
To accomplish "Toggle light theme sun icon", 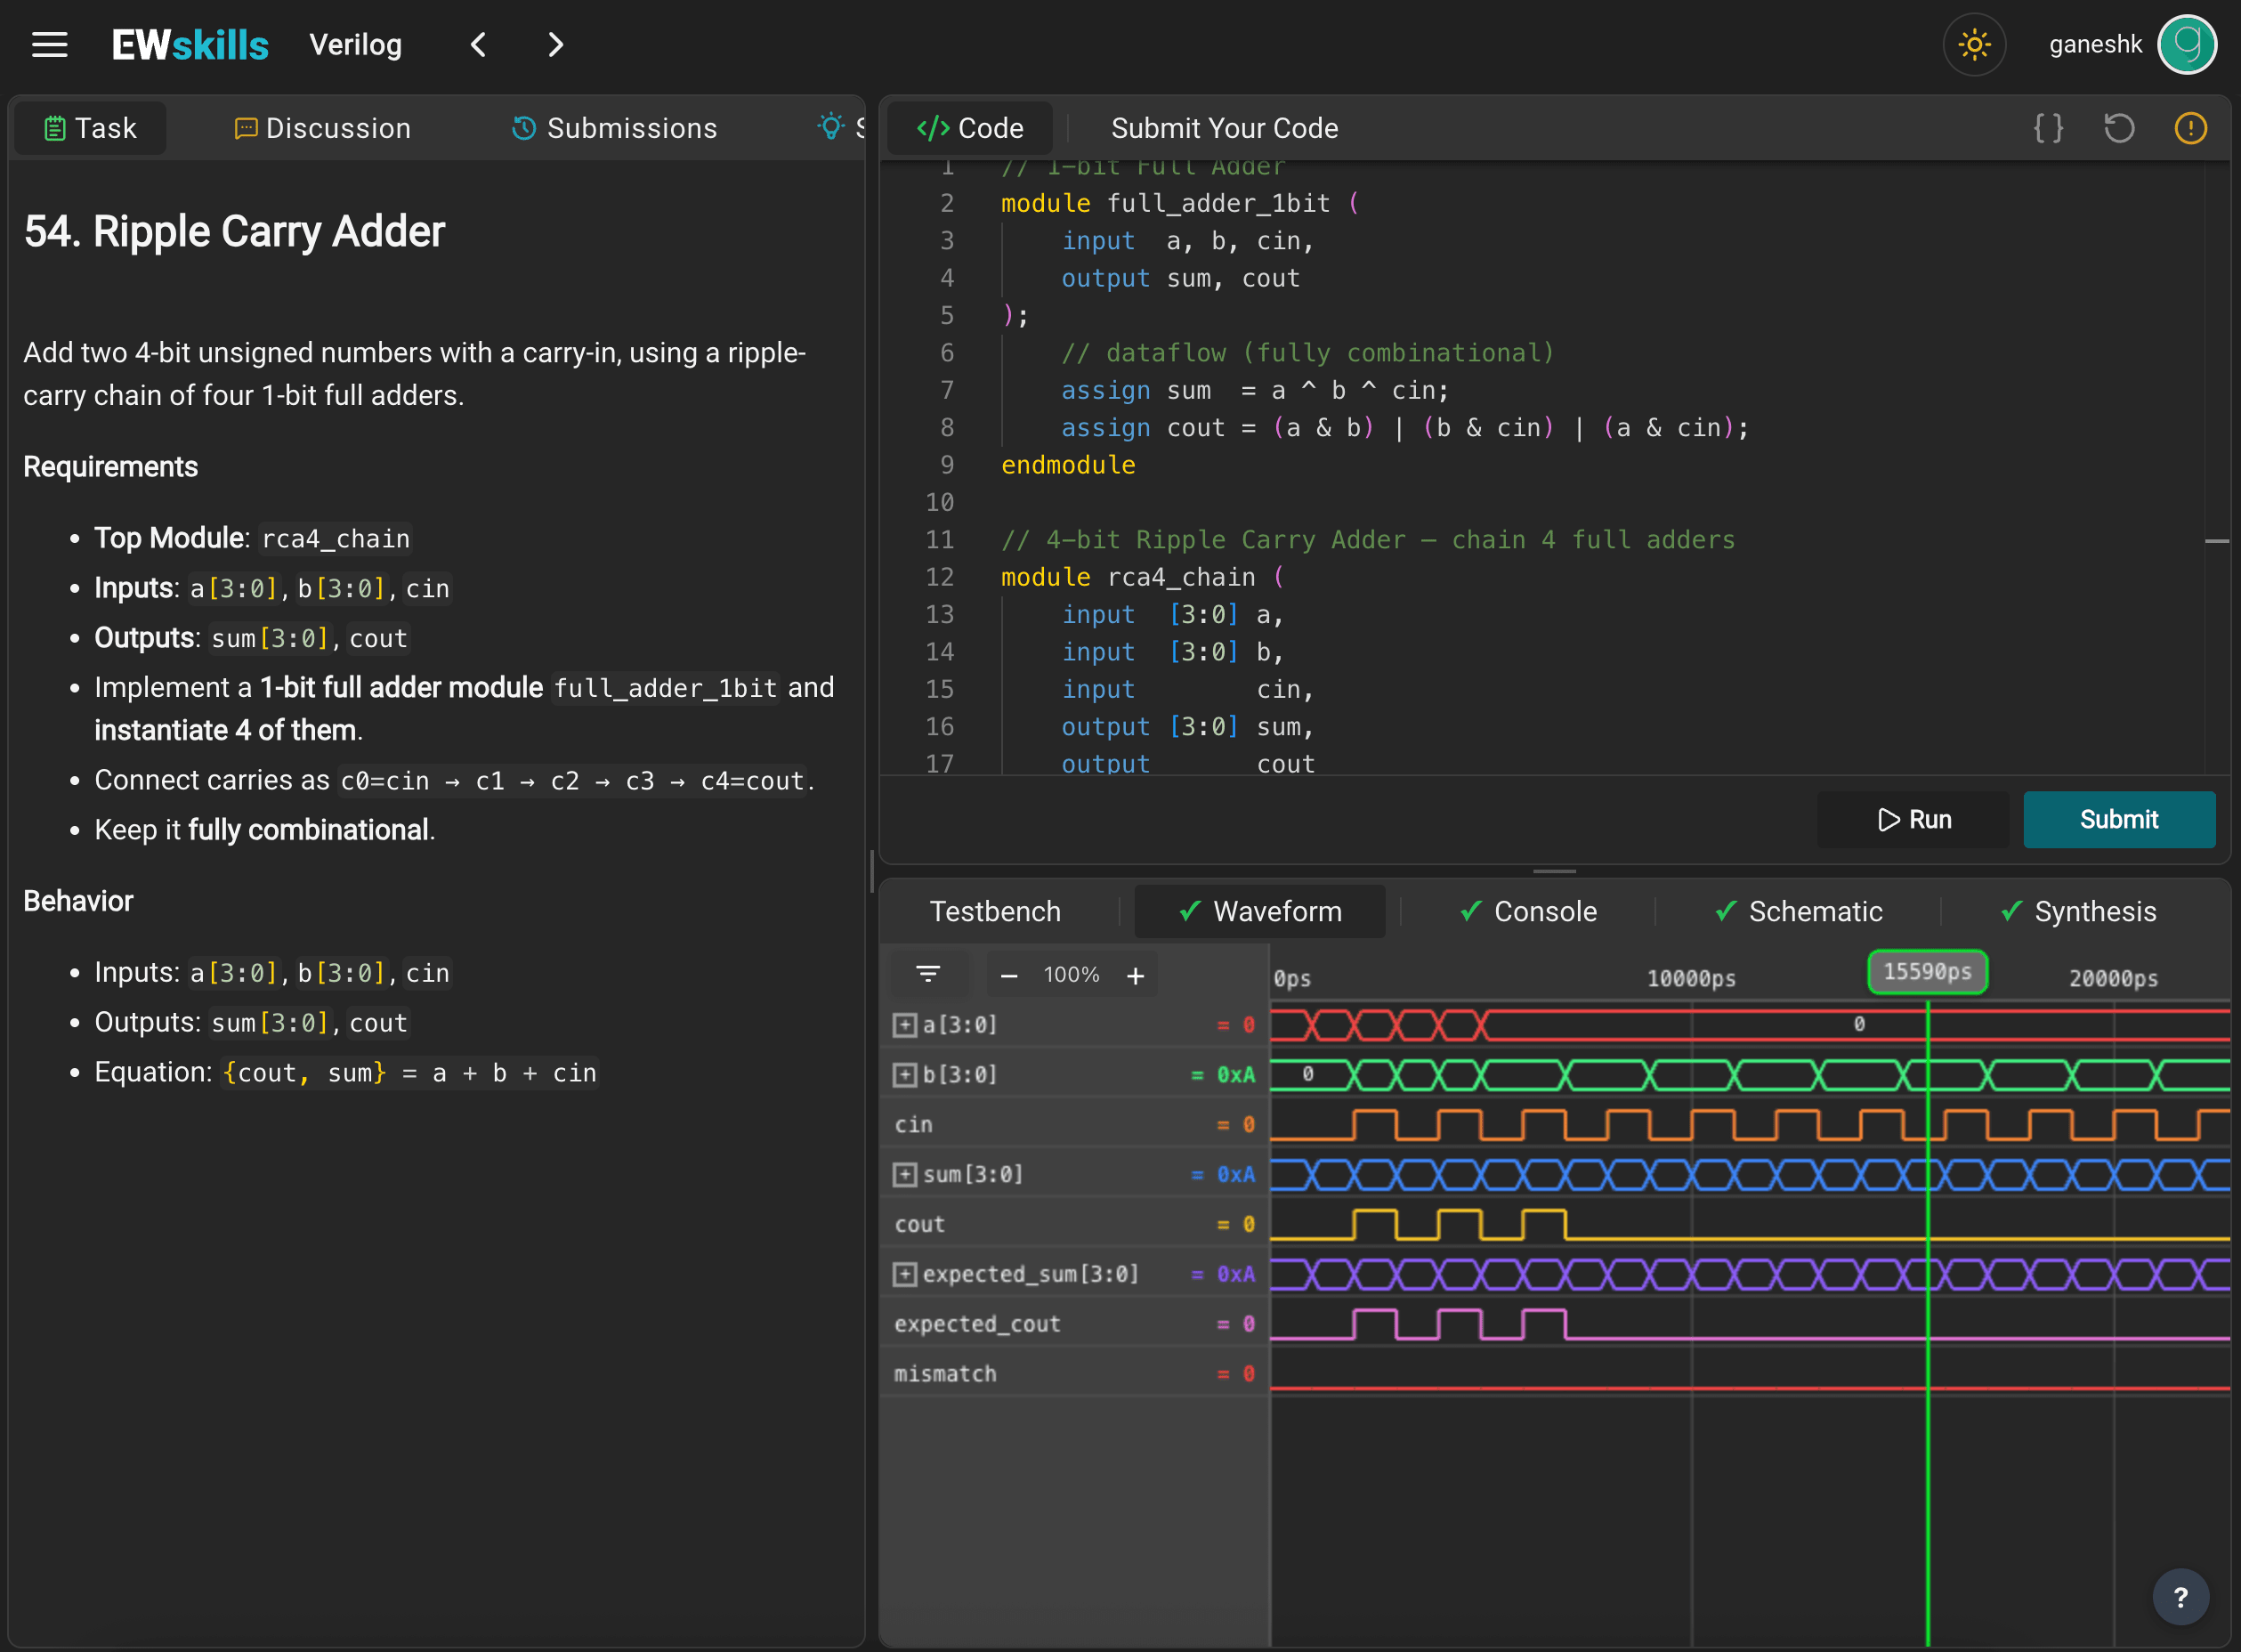I will tap(1973, 45).
